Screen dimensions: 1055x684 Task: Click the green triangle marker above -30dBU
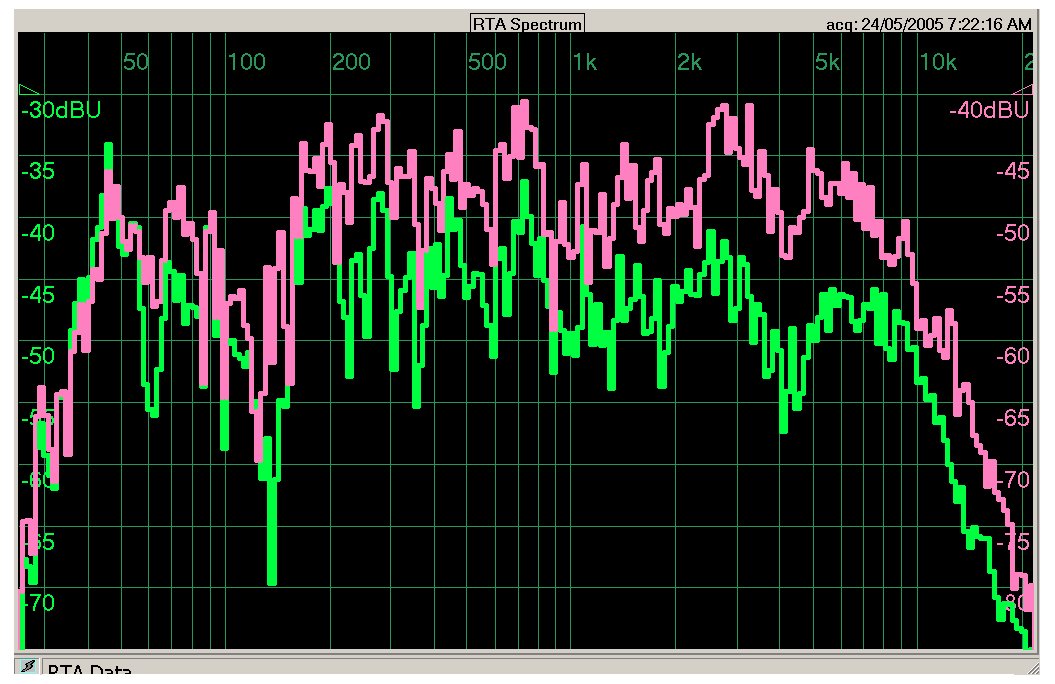coord(27,90)
